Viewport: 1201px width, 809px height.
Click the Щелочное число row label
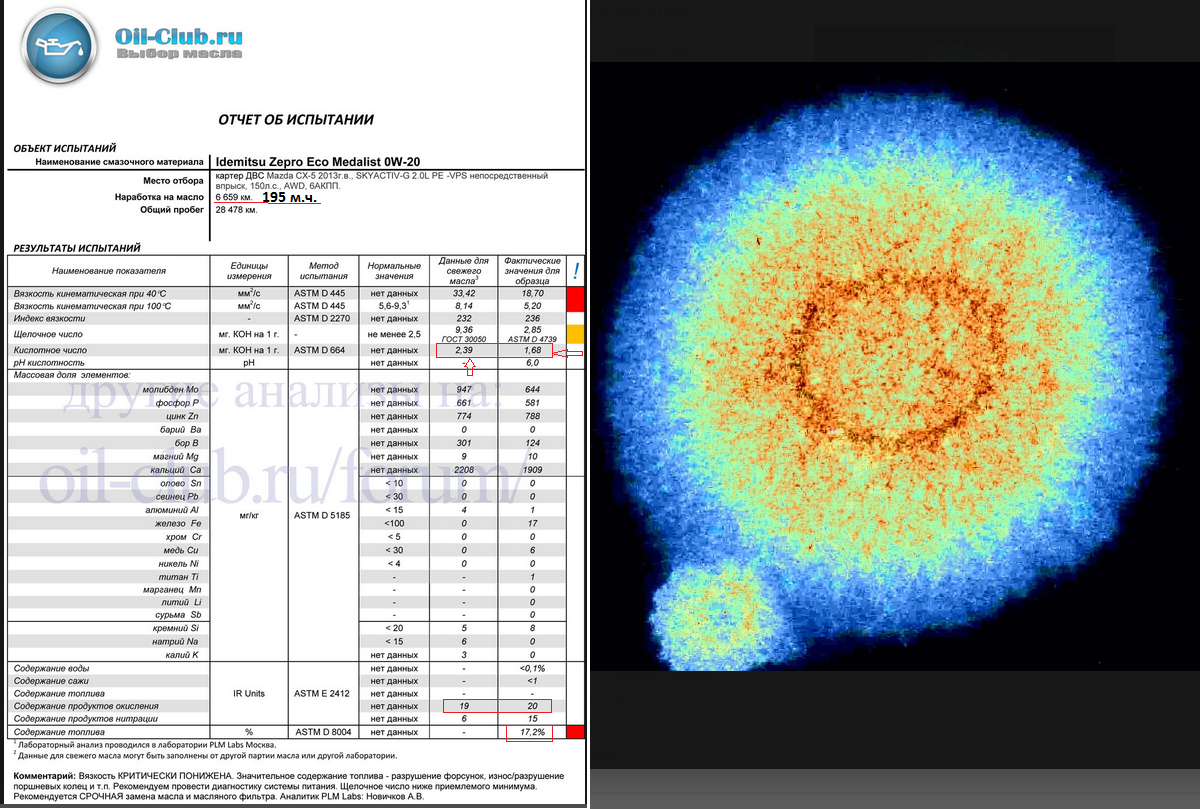click(x=49, y=334)
